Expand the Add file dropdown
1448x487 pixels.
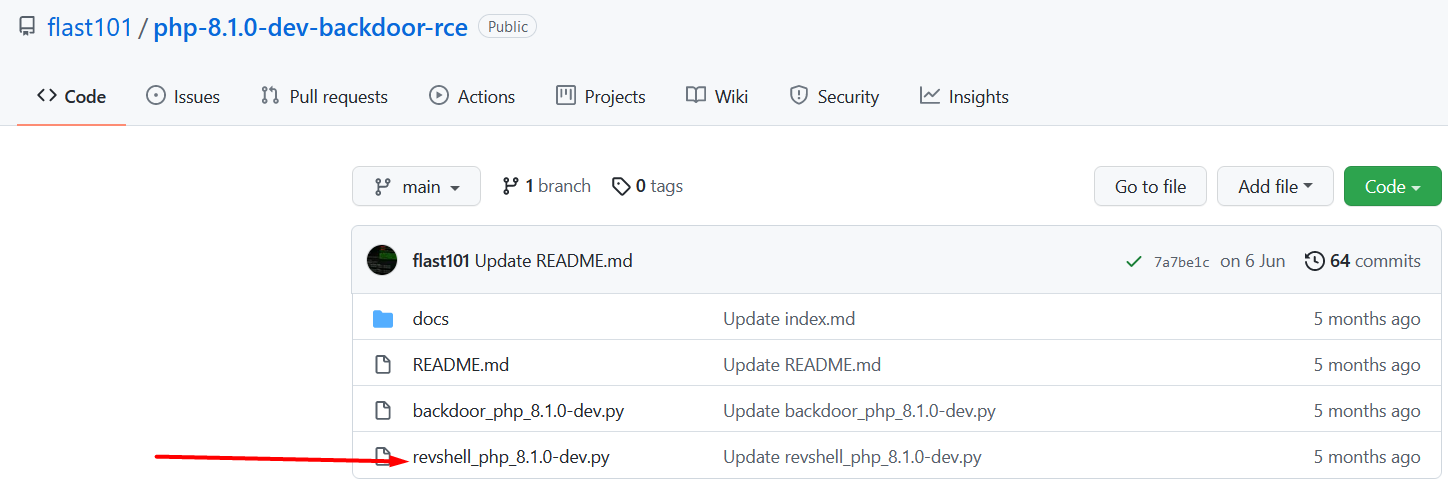[x=1275, y=186]
